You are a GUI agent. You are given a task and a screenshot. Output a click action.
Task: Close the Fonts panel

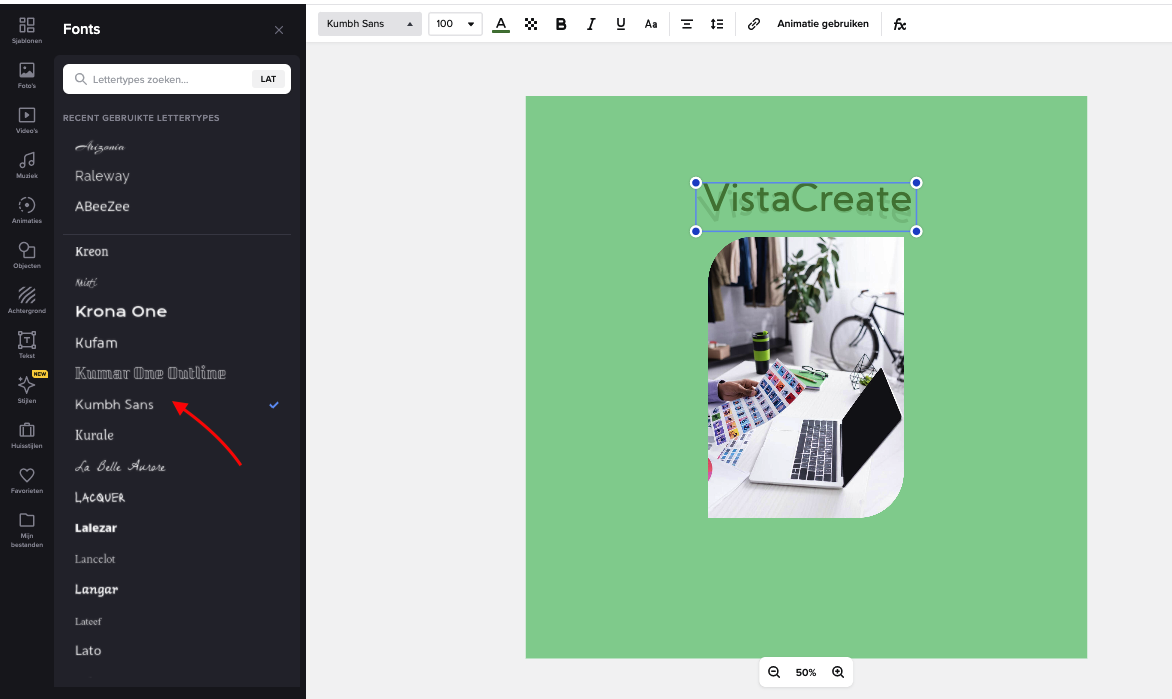pyautogui.click(x=279, y=30)
